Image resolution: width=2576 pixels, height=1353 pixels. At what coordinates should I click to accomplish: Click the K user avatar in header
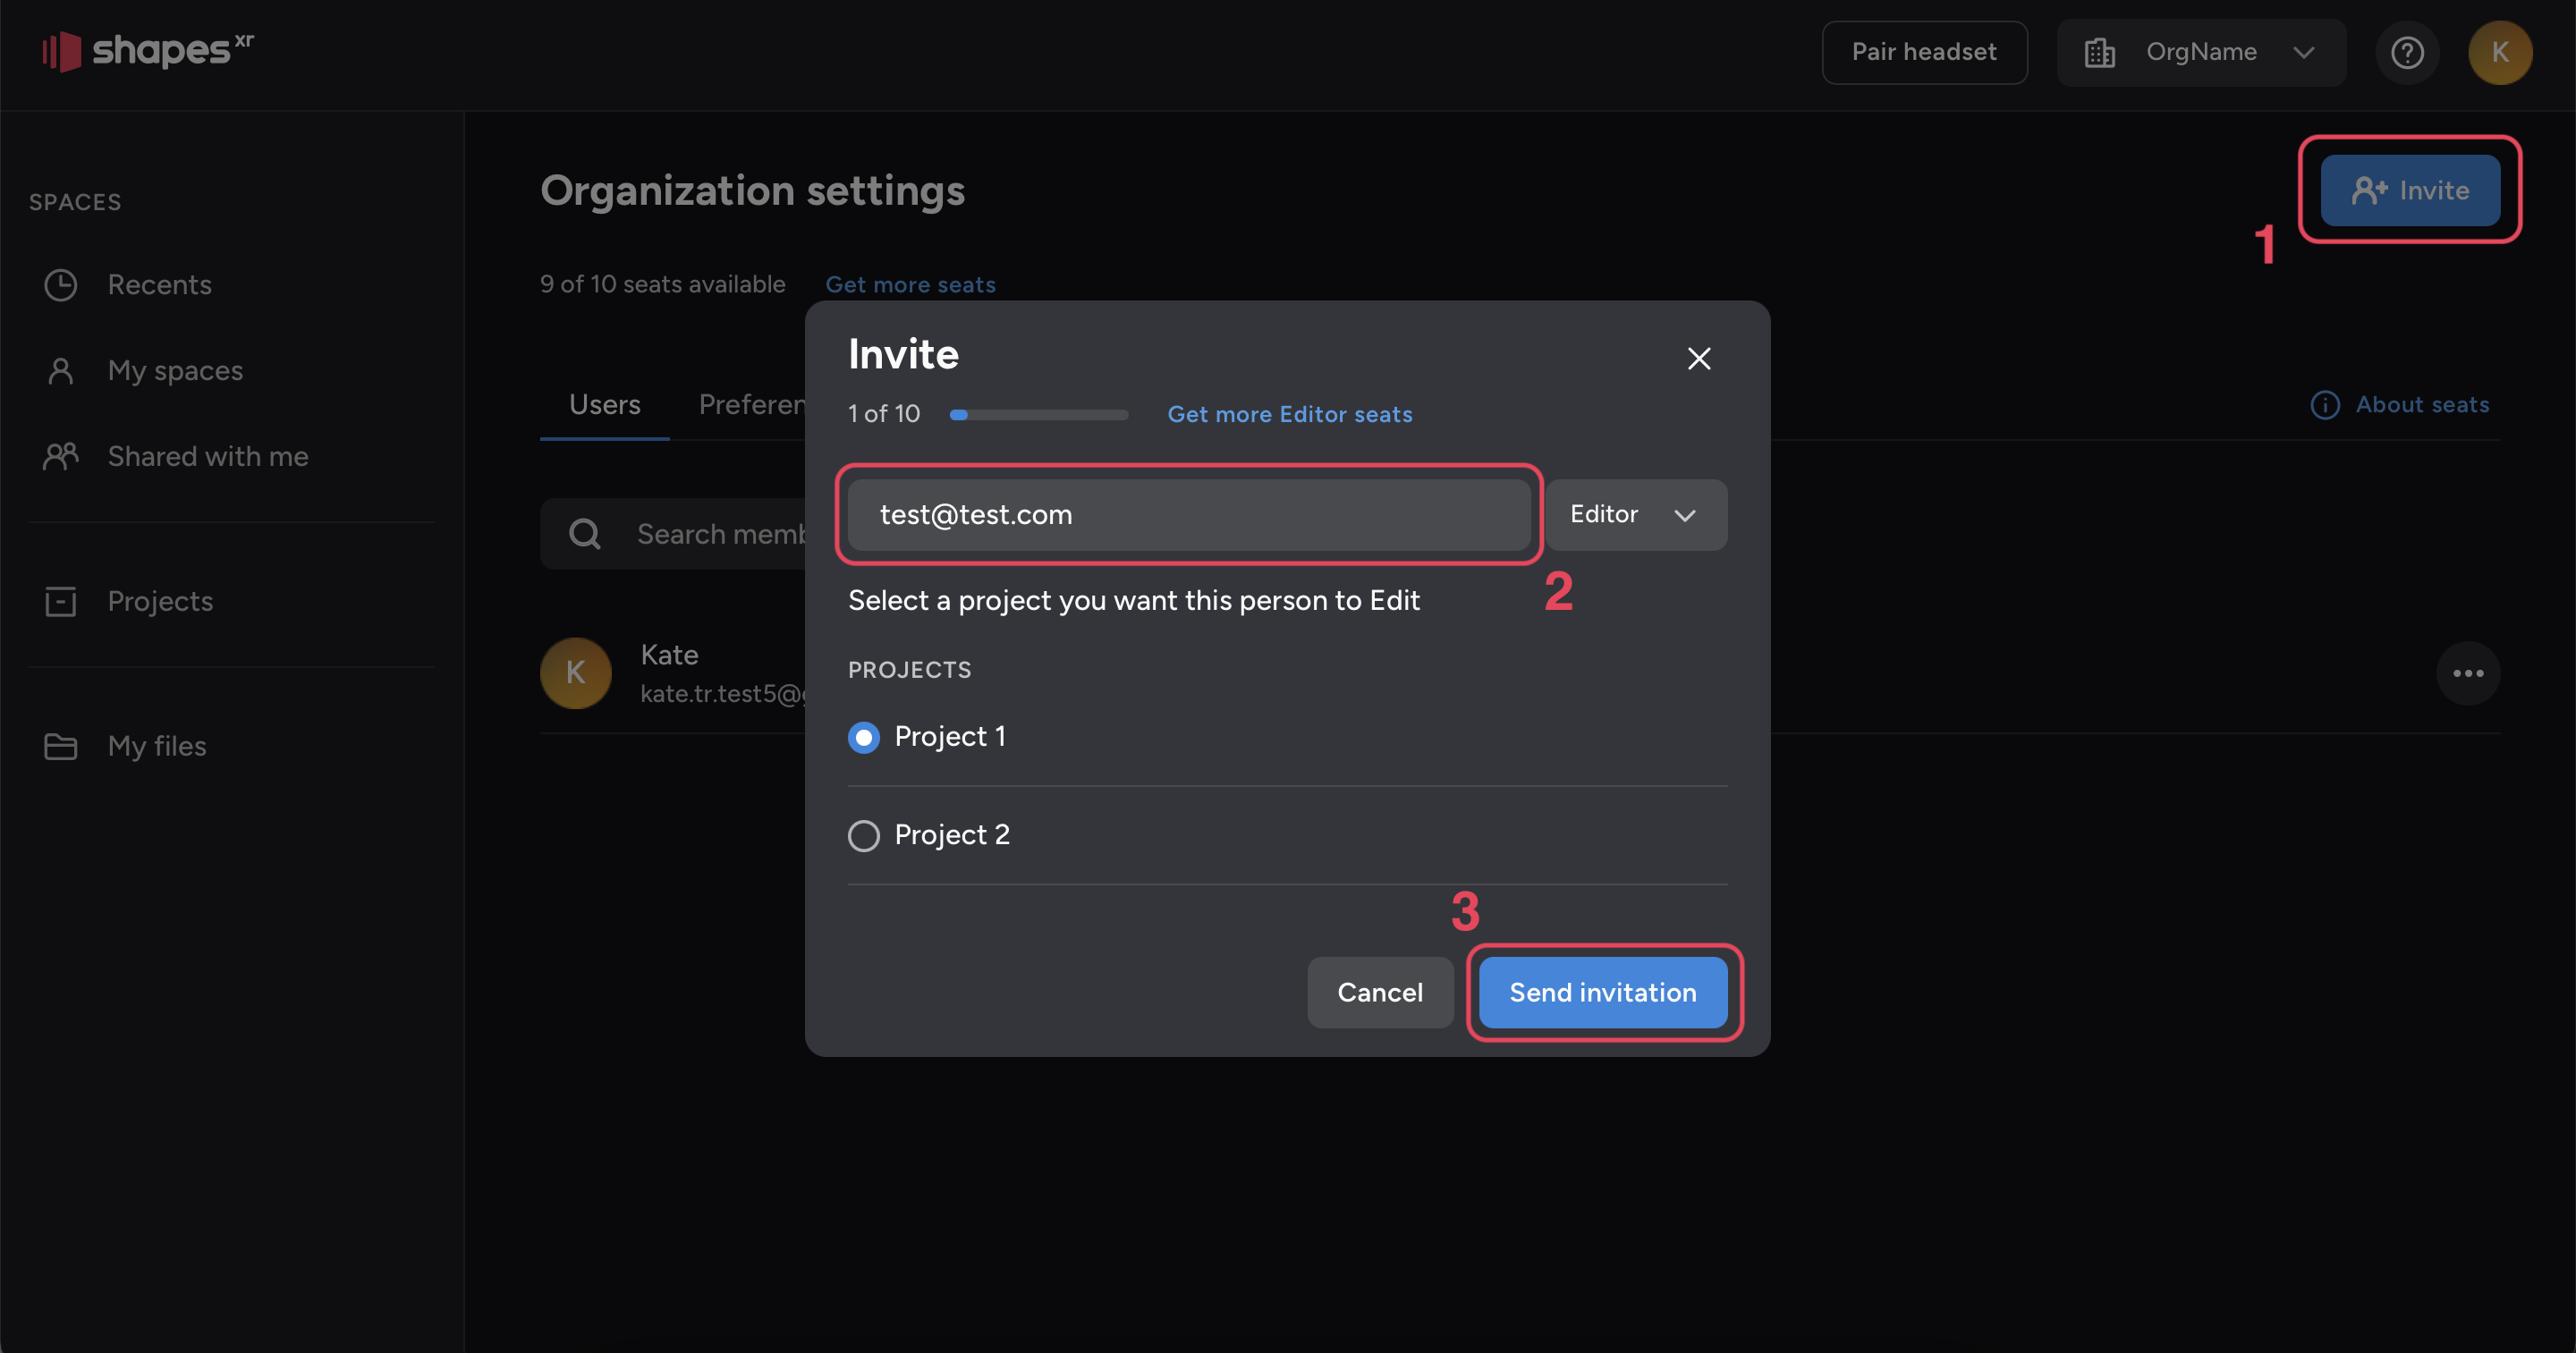2499,52
